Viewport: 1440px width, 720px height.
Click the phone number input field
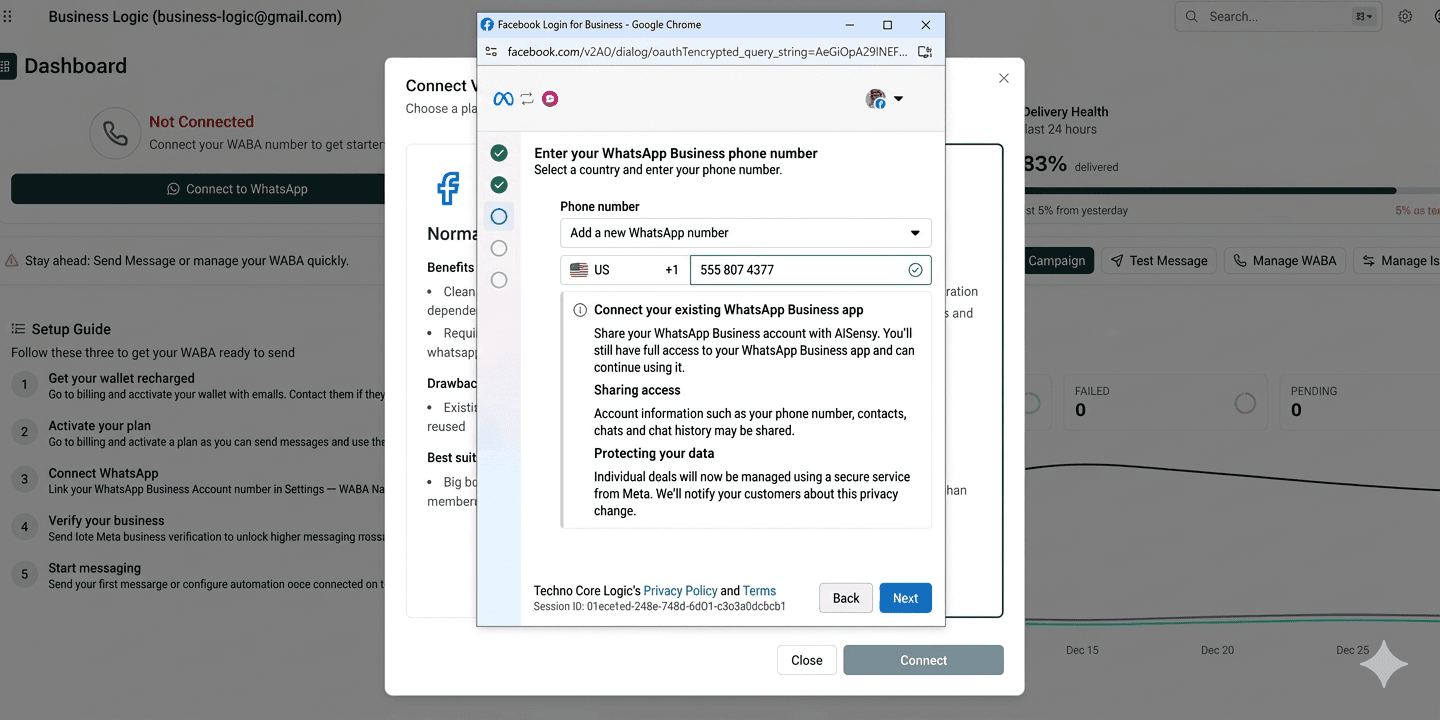tap(811, 270)
